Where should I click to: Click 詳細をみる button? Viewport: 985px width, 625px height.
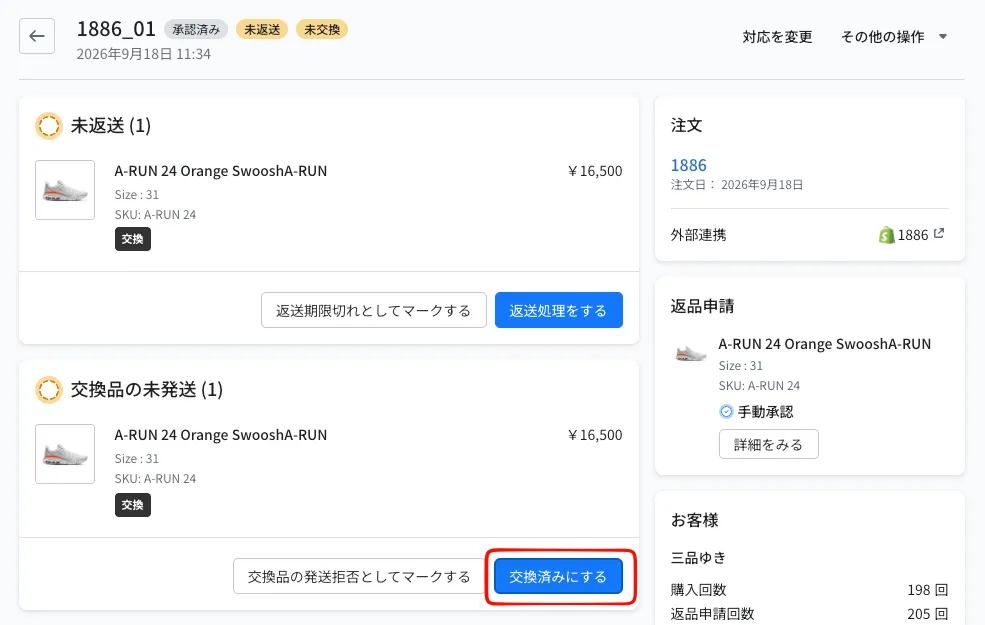pyautogui.click(x=768, y=445)
